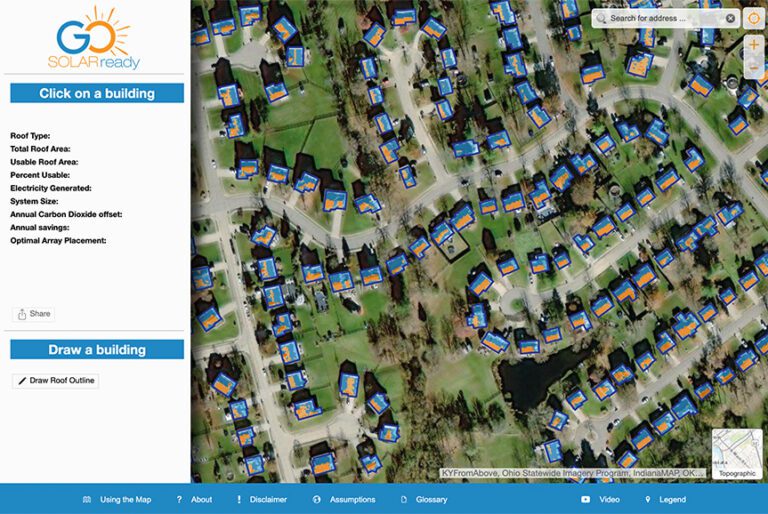768x514 pixels.
Task: Click the pencil icon for drawing roof
Action: [x=22, y=381]
